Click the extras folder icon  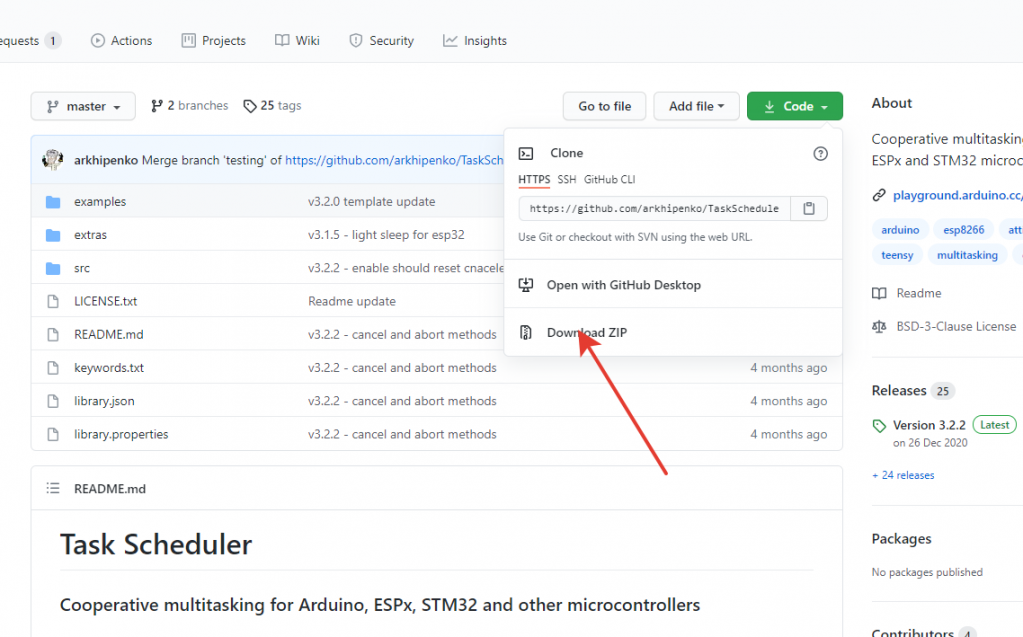[53, 235]
